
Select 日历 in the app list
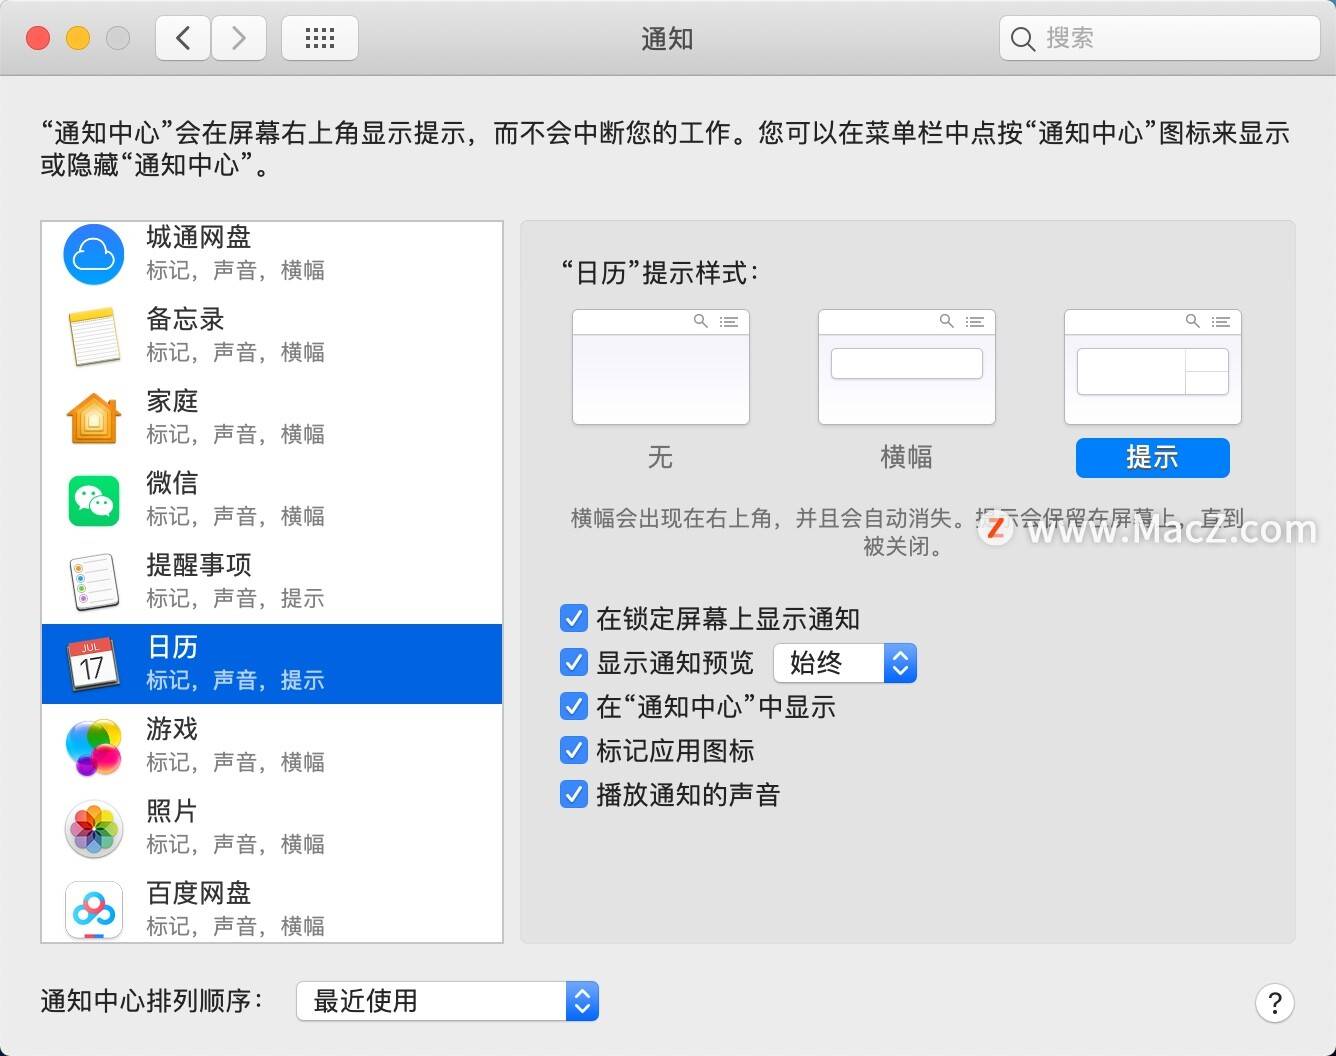coord(272,664)
